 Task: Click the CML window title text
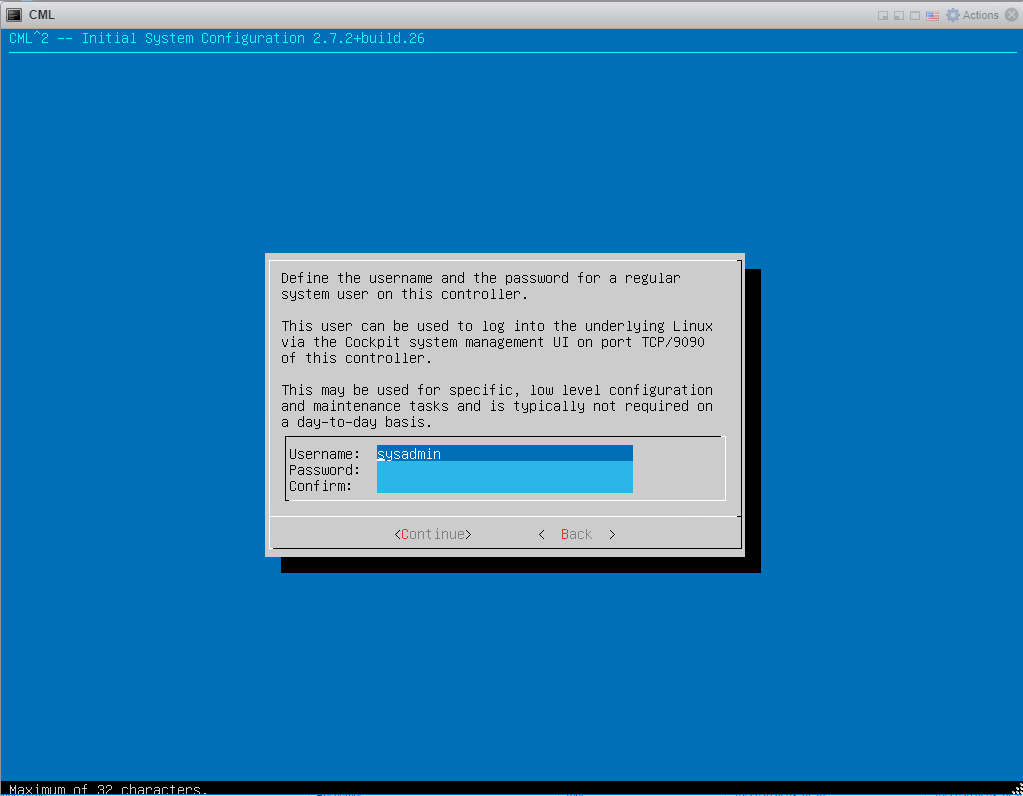coord(42,14)
